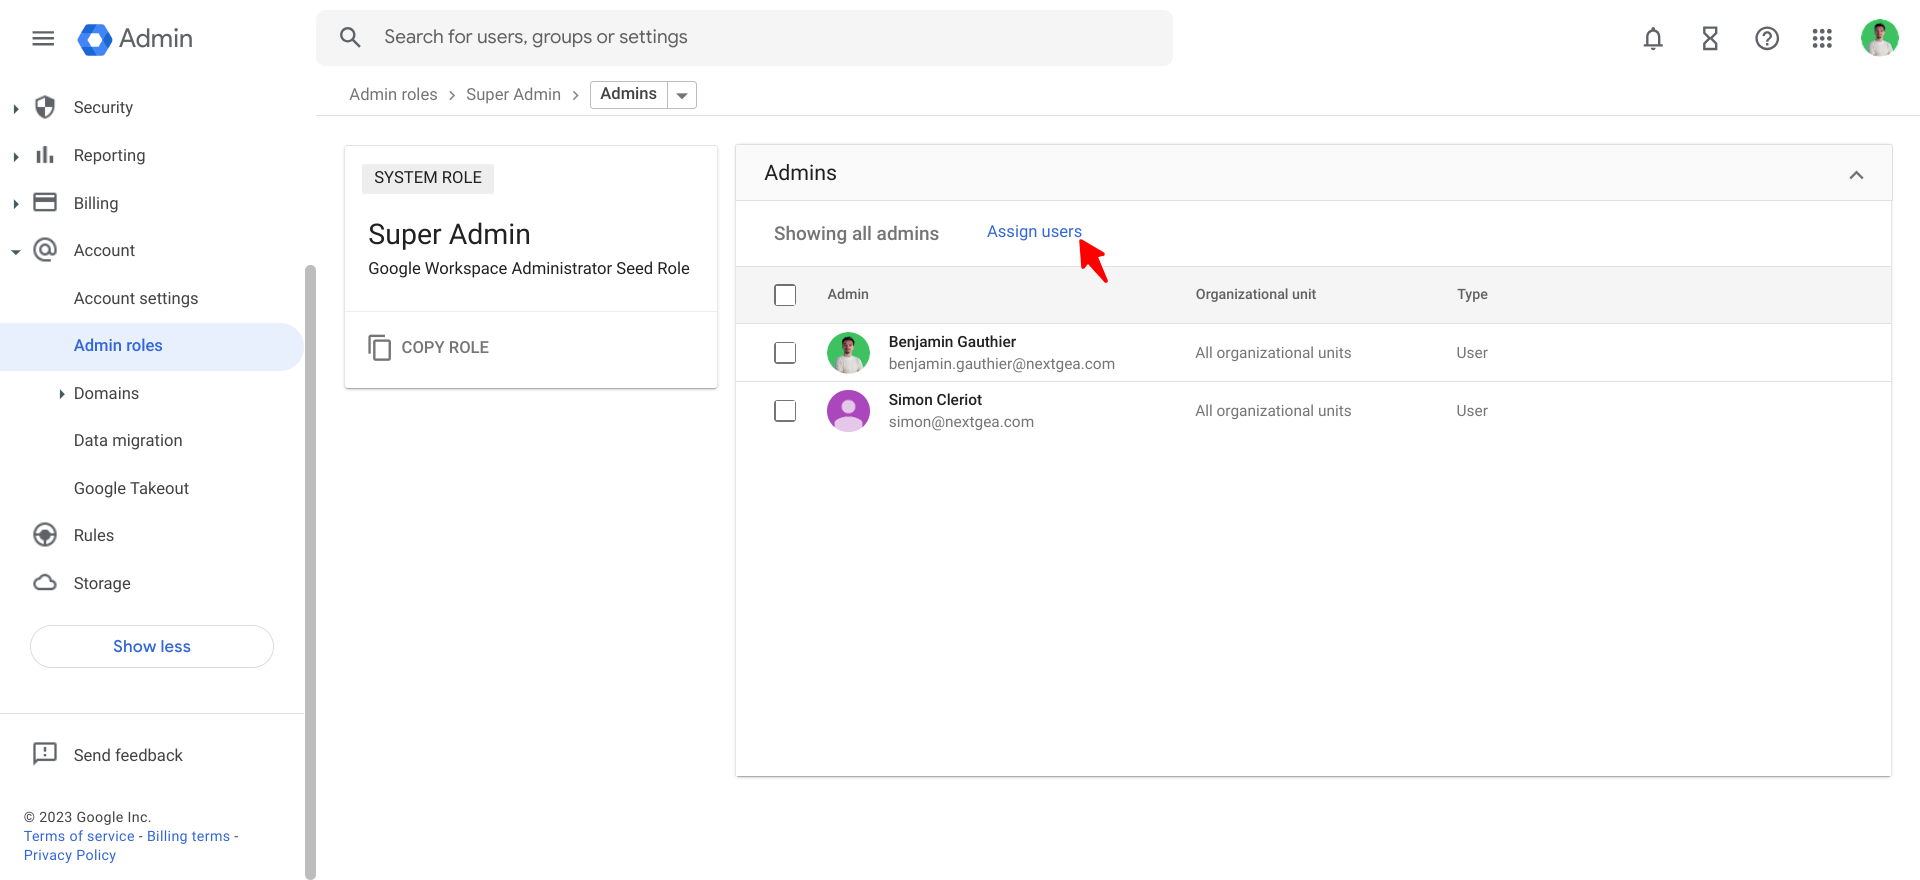Screen dimensions: 1920x880
Task: Expand the Domains submenu arrow
Action: coord(62,394)
